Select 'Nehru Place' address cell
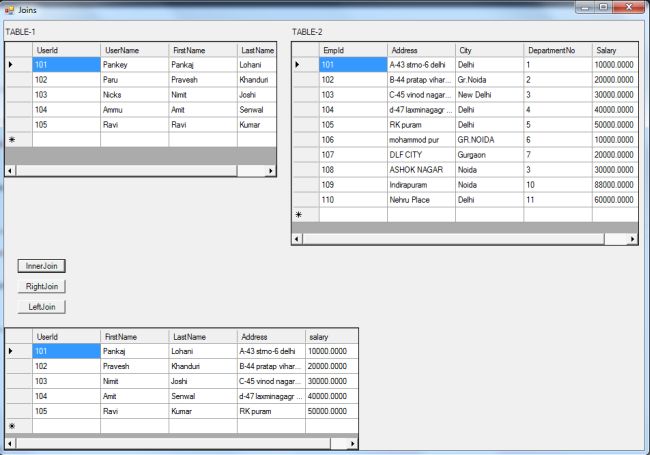 click(421, 199)
